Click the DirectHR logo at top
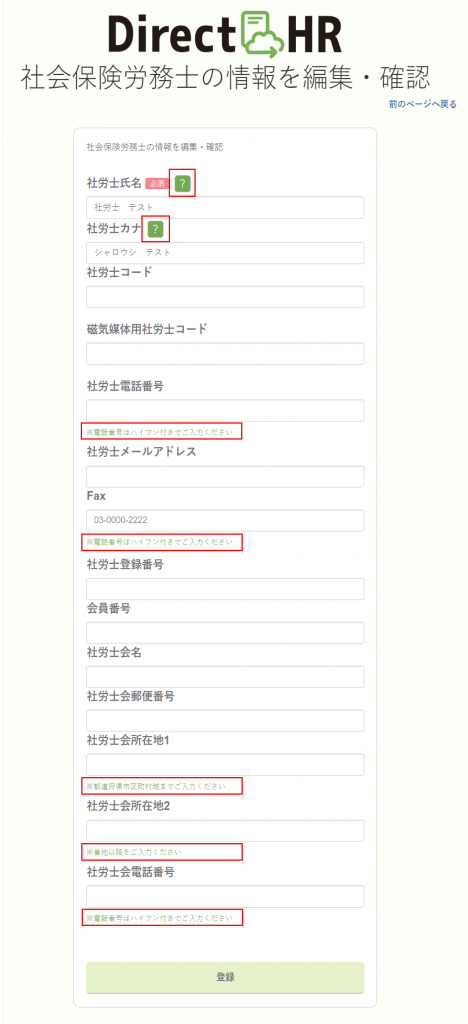 click(225, 31)
